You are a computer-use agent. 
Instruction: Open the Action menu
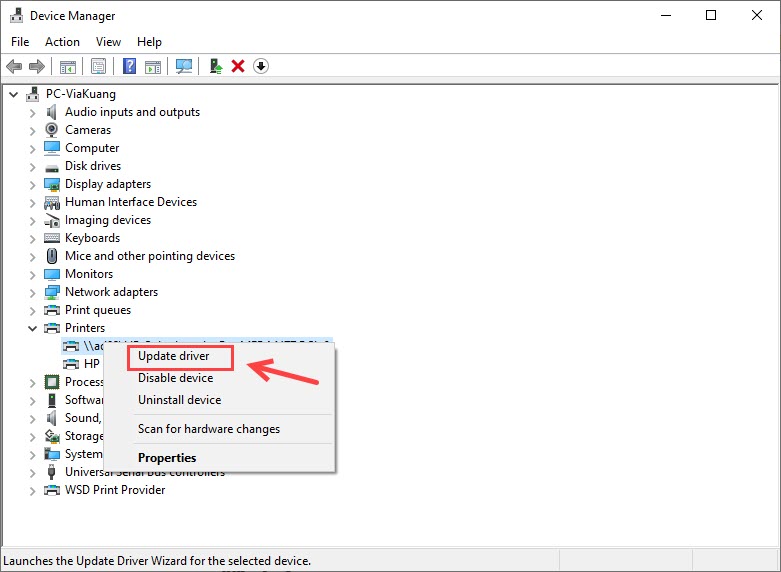pos(62,42)
